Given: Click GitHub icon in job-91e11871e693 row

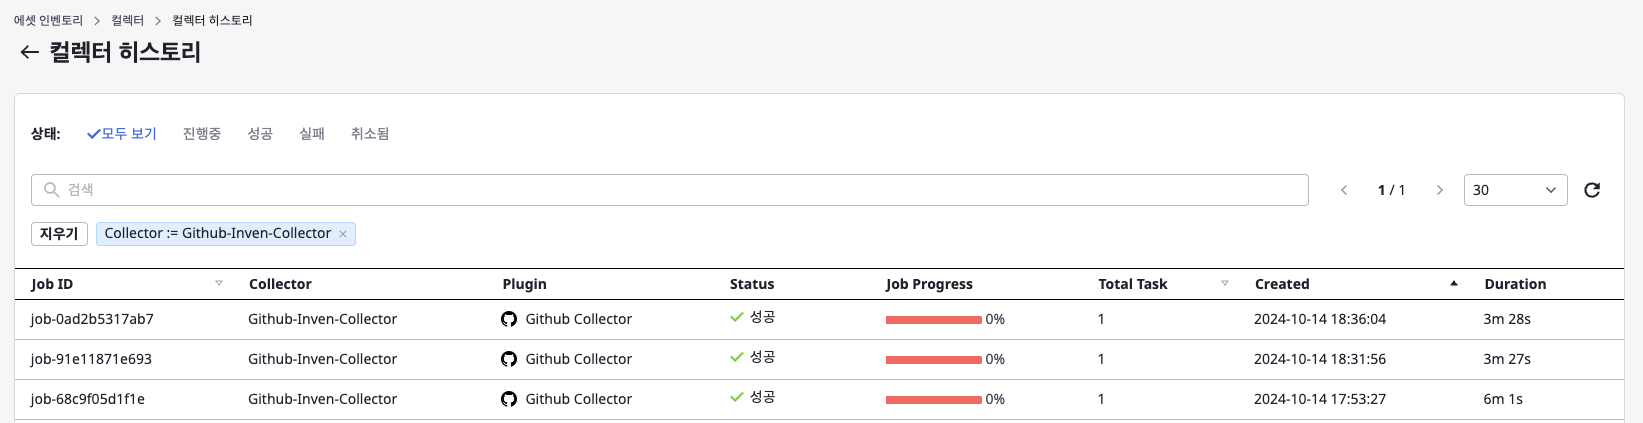Looking at the screenshot, I should [x=509, y=359].
